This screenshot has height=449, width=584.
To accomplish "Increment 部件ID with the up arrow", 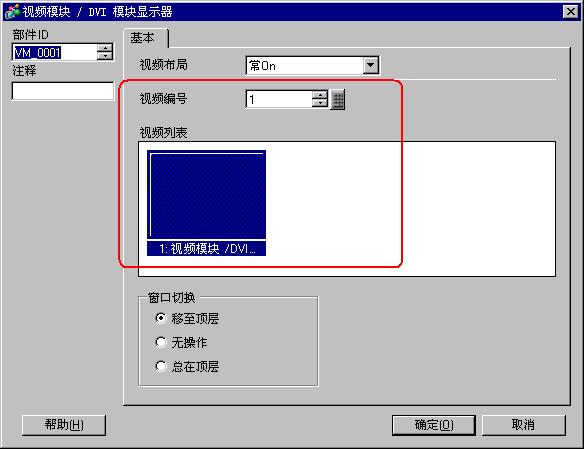I will pos(105,48).
